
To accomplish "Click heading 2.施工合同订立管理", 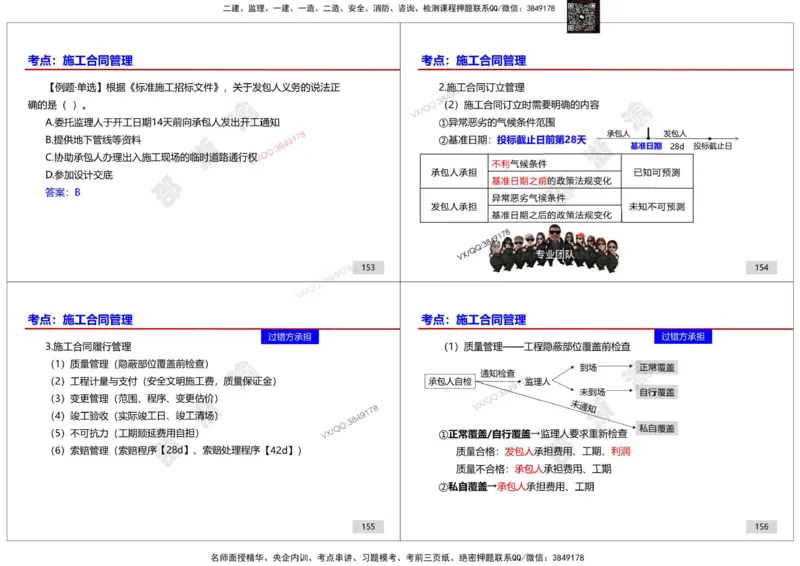I will tap(482, 88).
